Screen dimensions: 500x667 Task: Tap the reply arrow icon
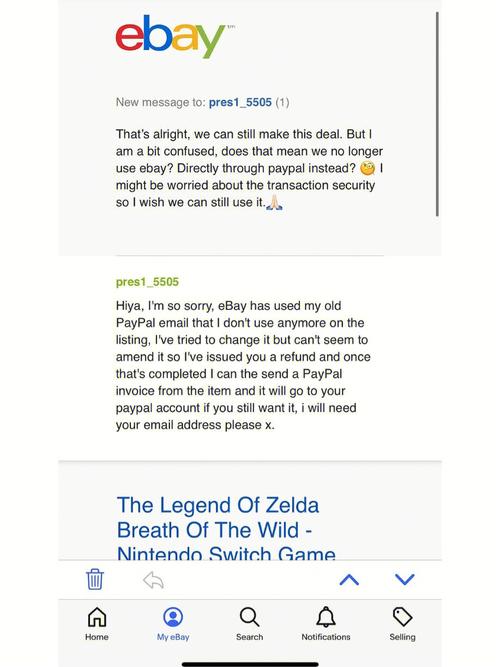[x=153, y=580]
